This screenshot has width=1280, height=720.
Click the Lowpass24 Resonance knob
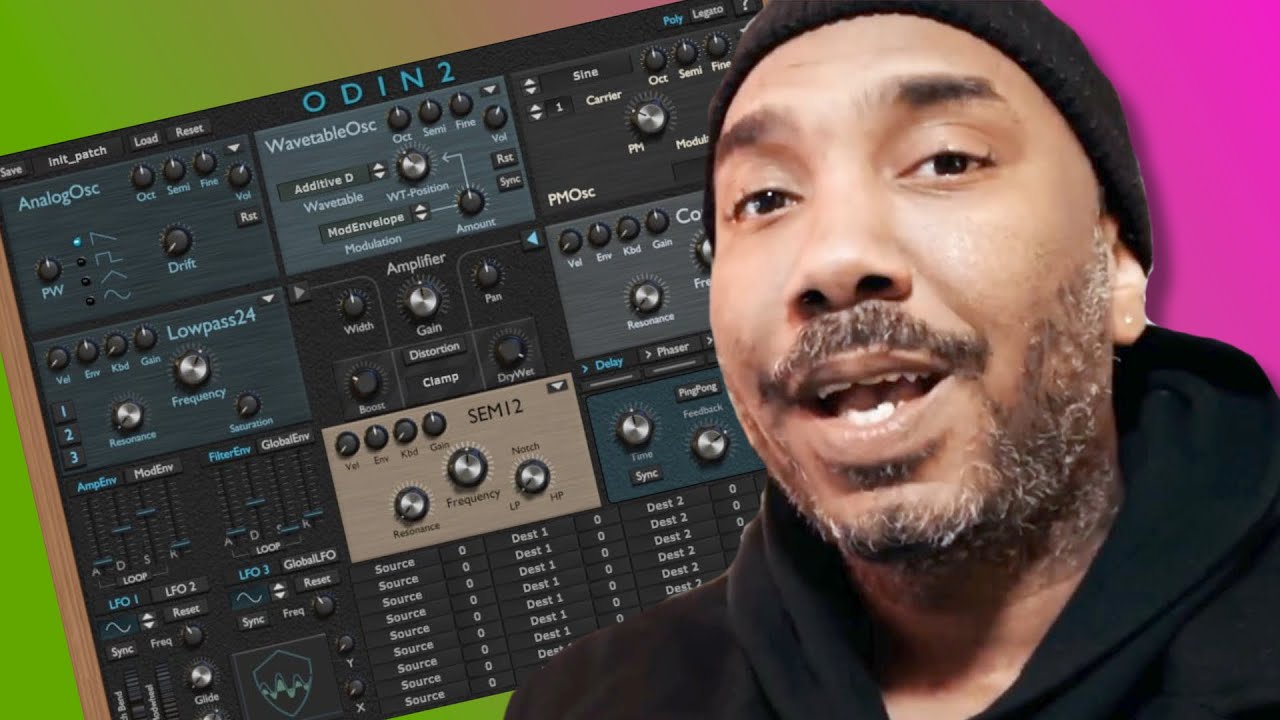(128, 414)
